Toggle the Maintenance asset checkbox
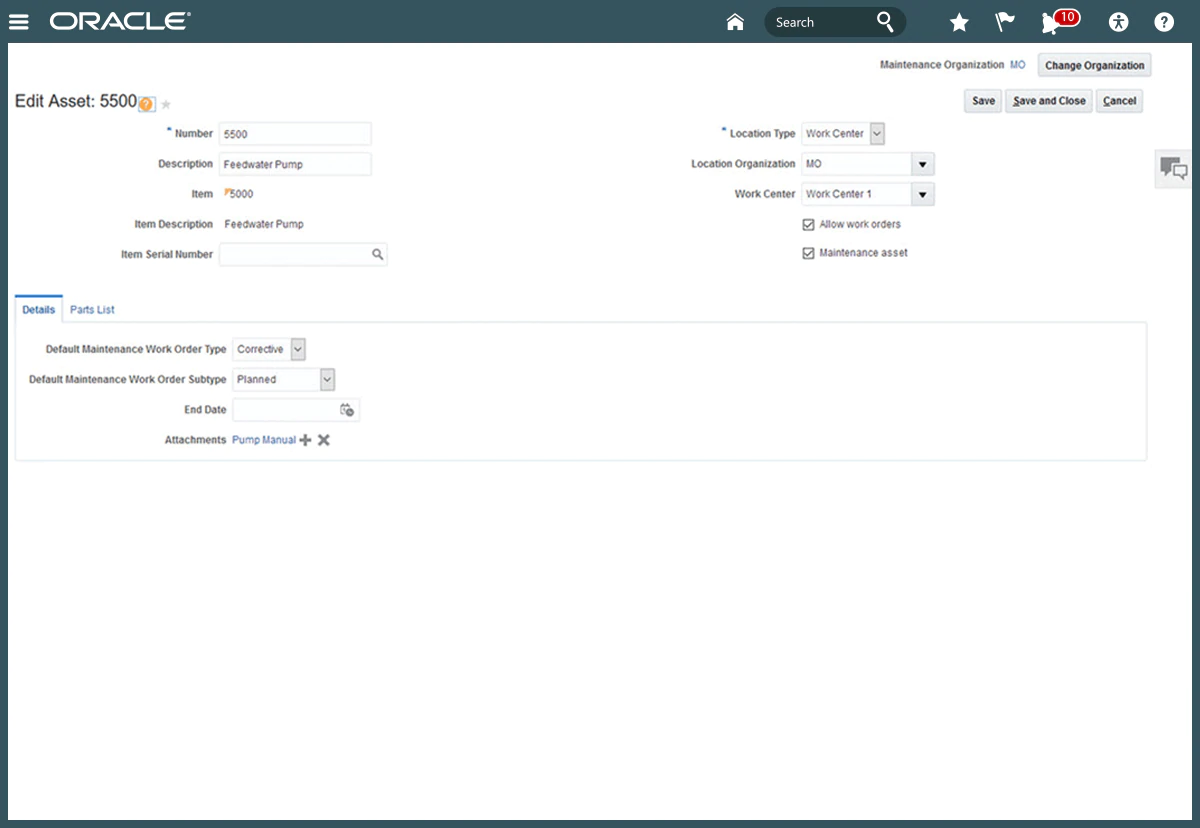This screenshot has height=828, width=1200. tap(809, 254)
